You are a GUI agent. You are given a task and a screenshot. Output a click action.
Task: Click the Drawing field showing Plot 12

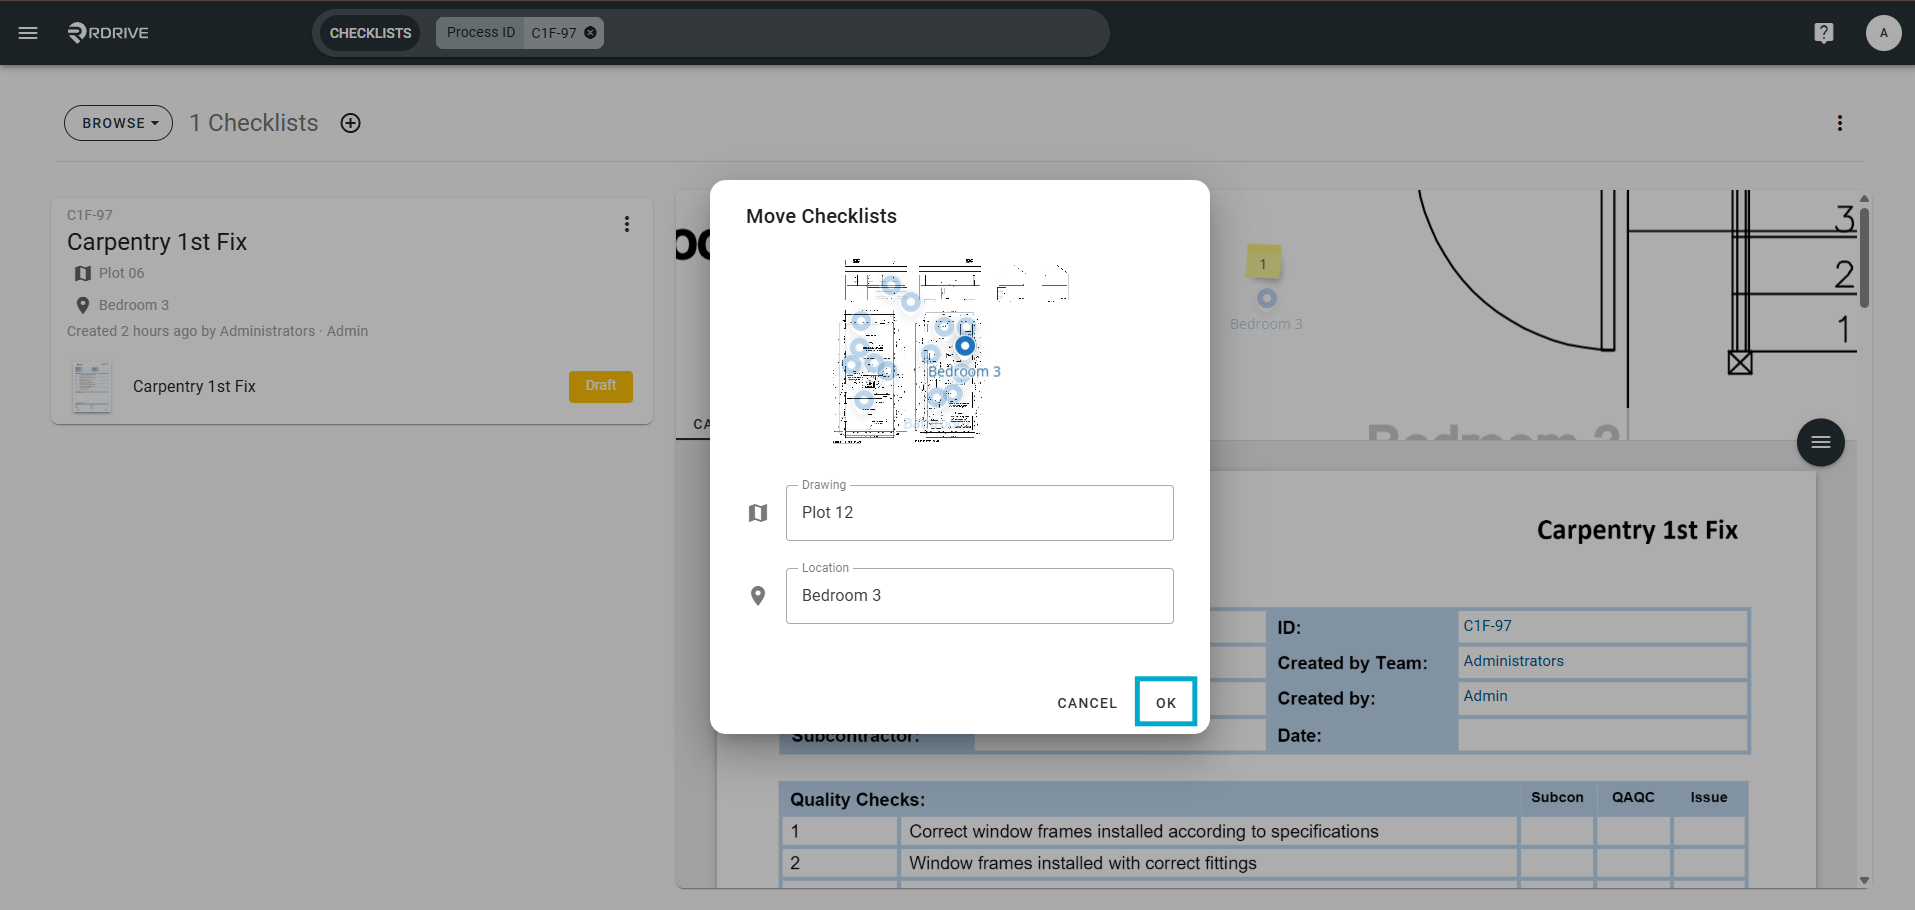980,513
